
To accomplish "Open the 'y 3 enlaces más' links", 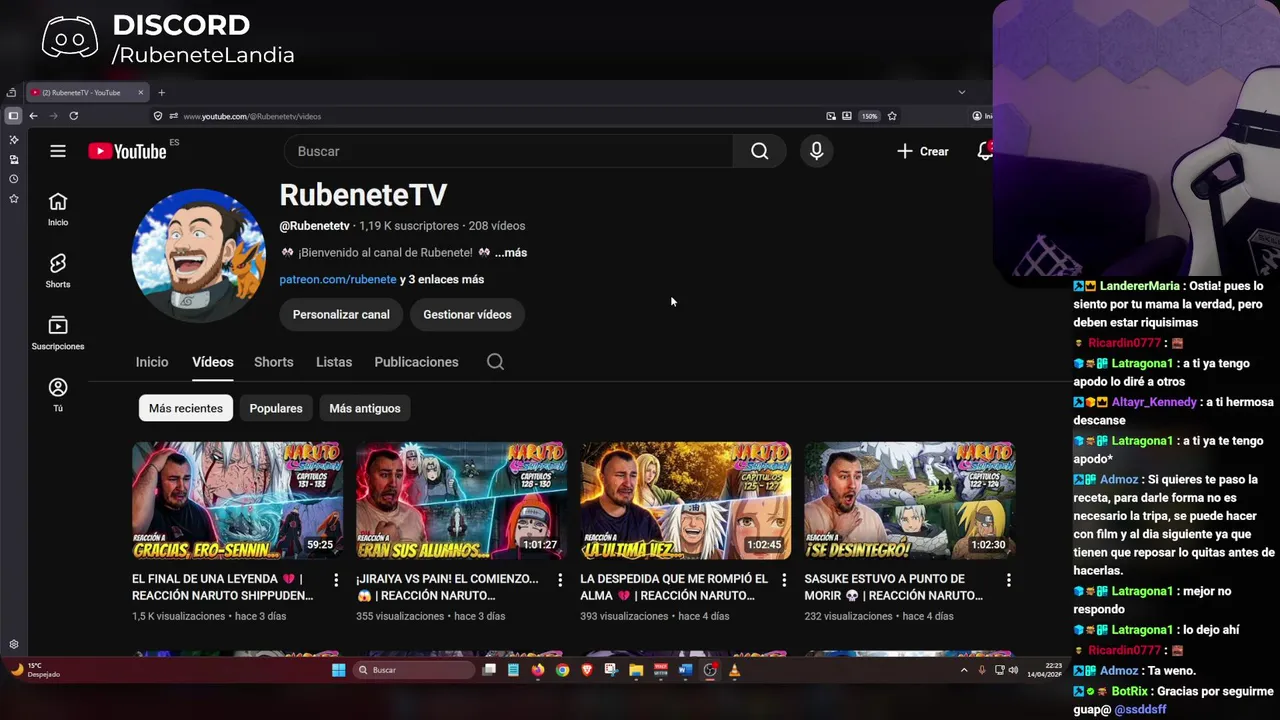I will click(442, 280).
